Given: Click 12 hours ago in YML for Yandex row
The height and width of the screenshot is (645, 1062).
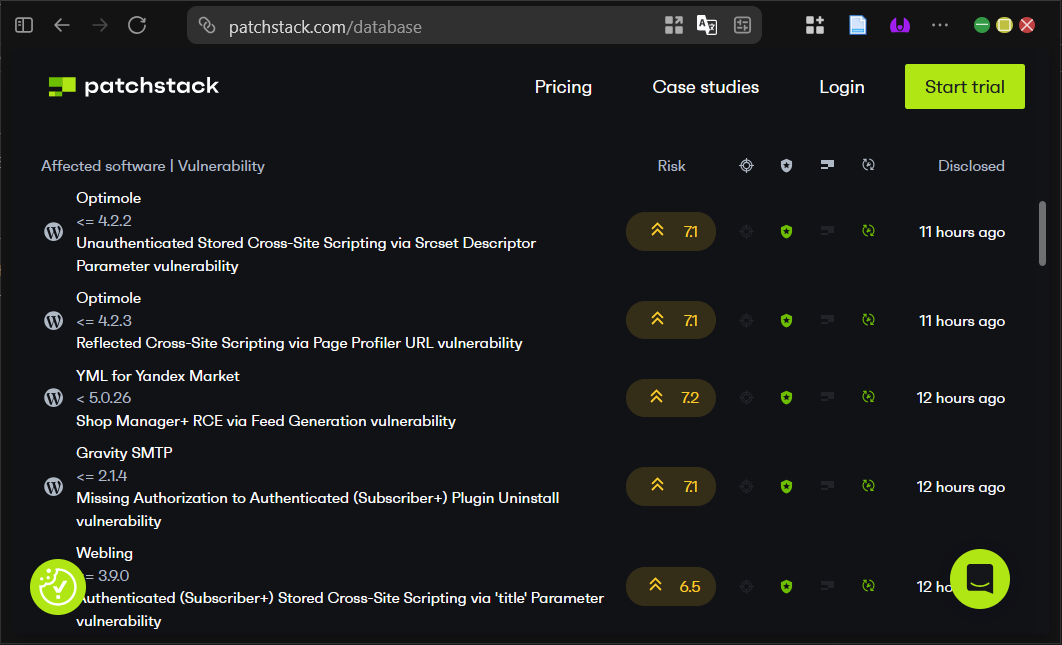Looking at the screenshot, I should (960, 398).
